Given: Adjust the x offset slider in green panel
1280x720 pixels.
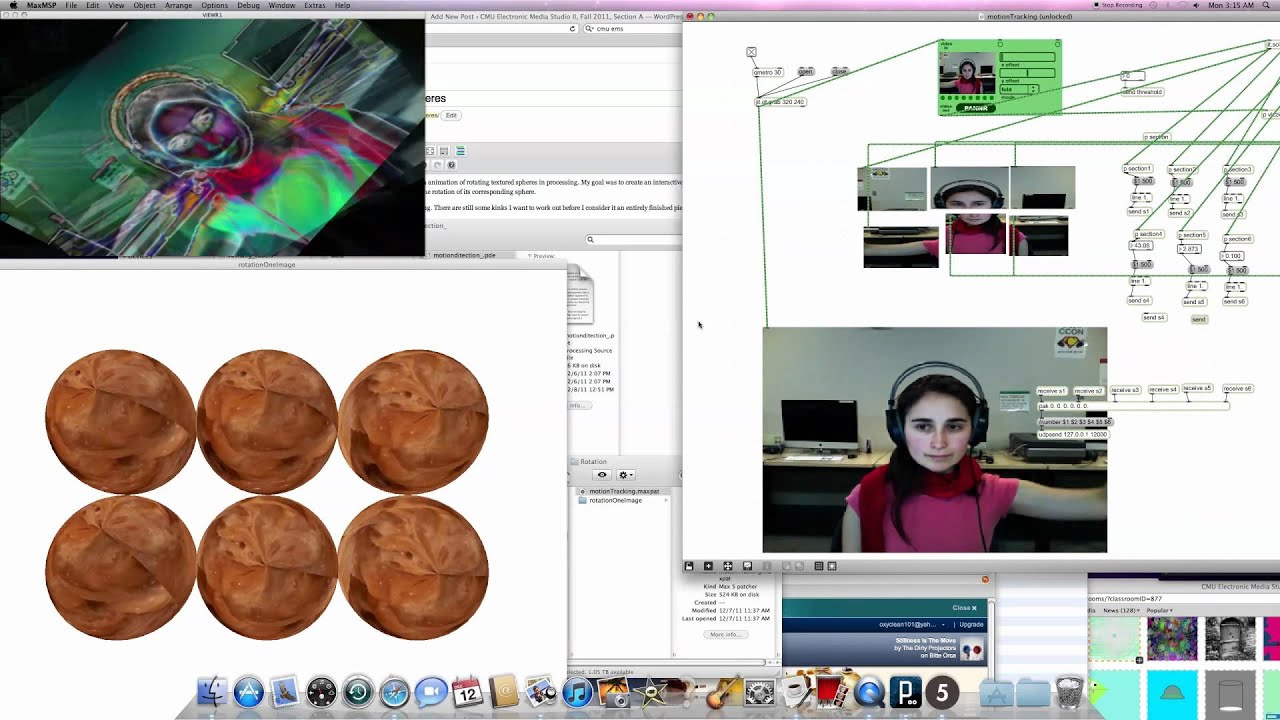Looking at the screenshot, I should (1027, 57).
